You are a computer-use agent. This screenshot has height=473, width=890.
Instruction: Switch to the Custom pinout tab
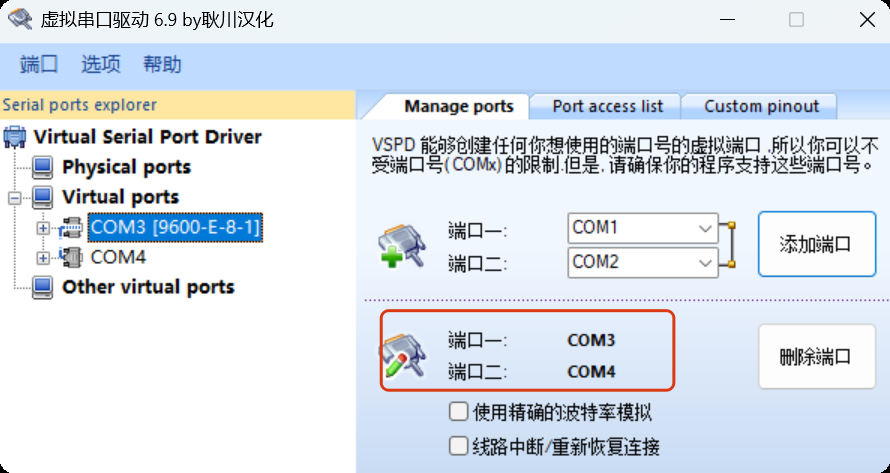[761, 106]
